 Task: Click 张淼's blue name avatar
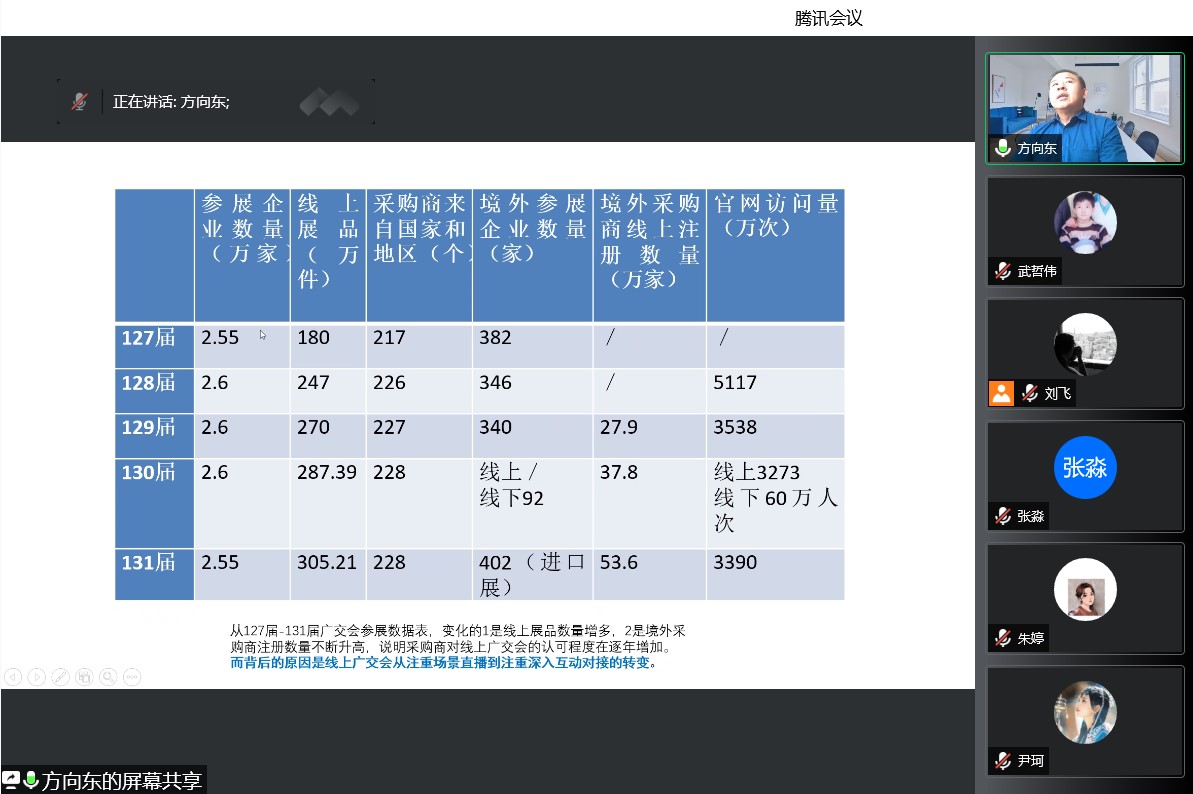click(1085, 467)
